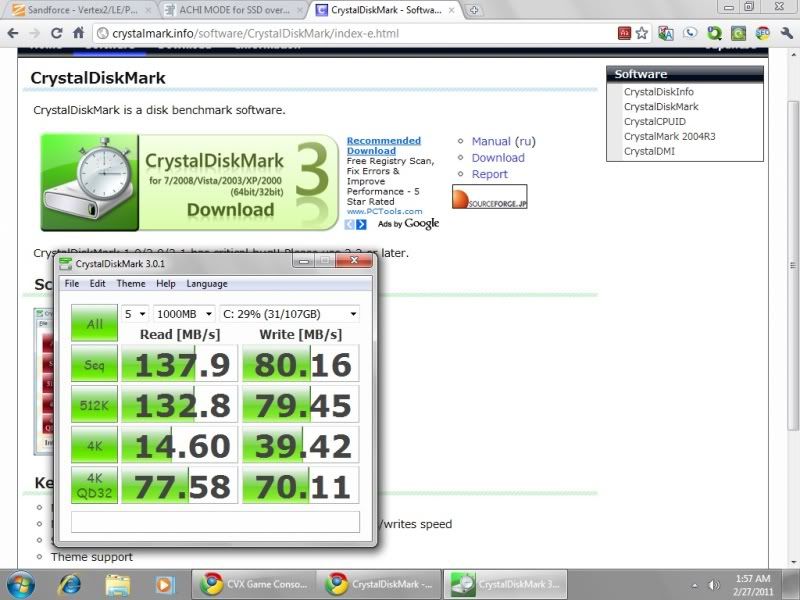
Task: Show hidden tray icons arrow
Action: click(x=694, y=585)
